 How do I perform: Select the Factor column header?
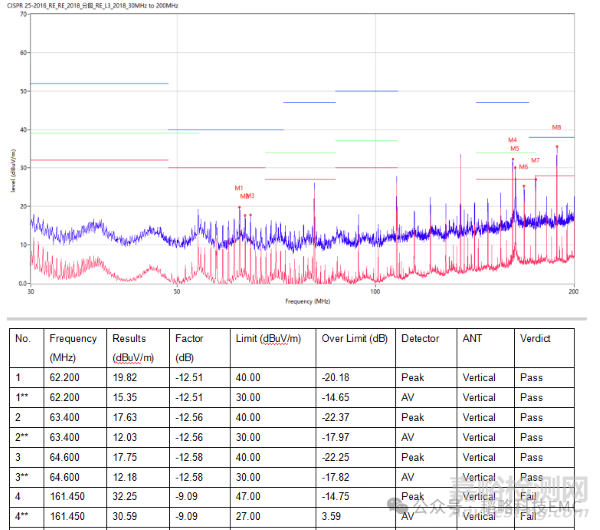[x=189, y=338]
